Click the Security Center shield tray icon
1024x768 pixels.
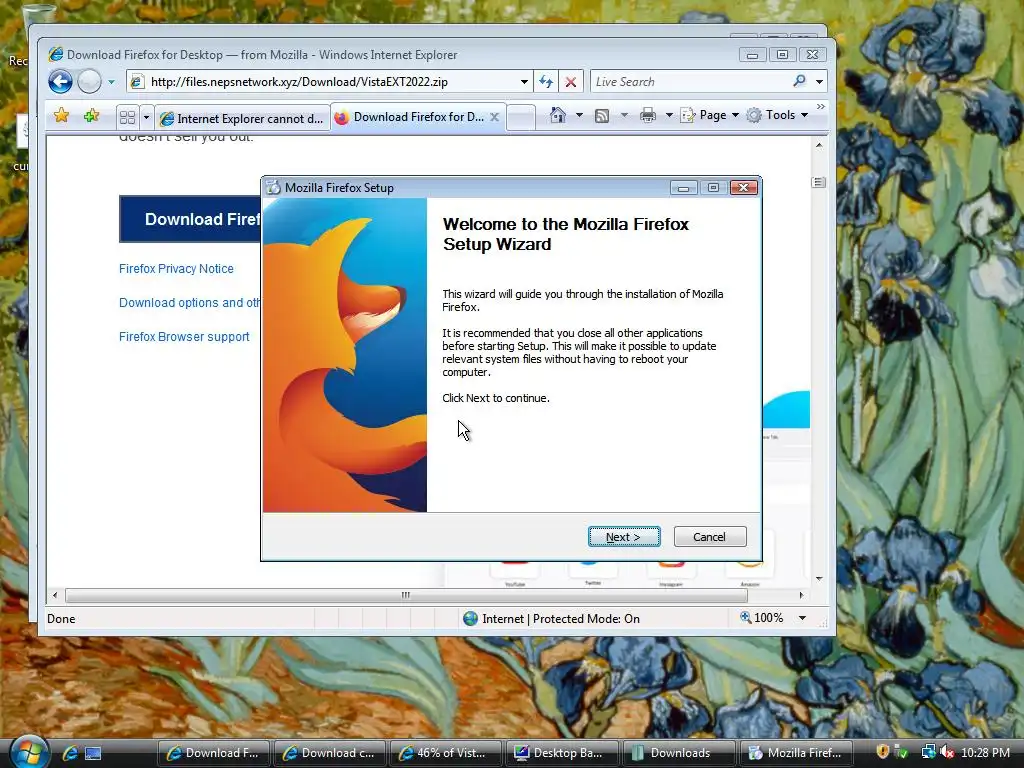(882, 752)
